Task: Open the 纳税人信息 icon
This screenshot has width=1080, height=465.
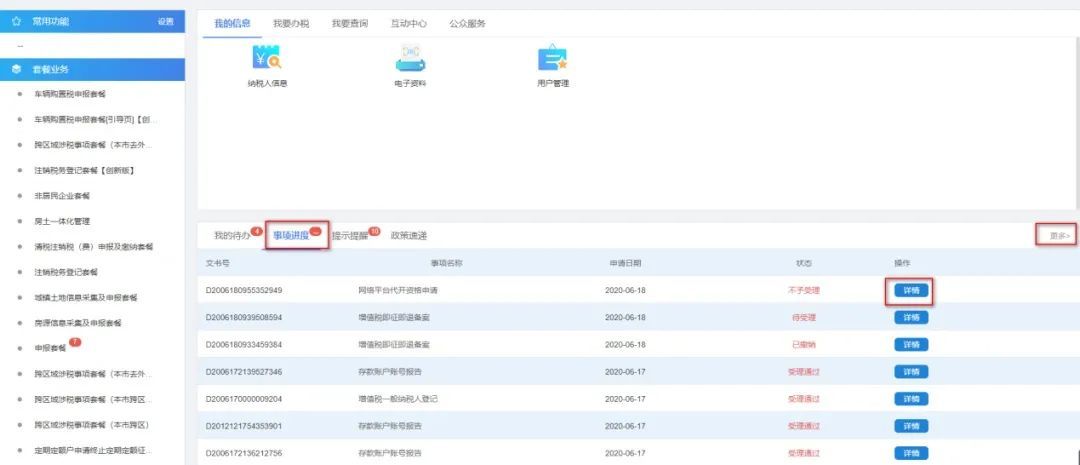Action: click(x=267, y=59)
